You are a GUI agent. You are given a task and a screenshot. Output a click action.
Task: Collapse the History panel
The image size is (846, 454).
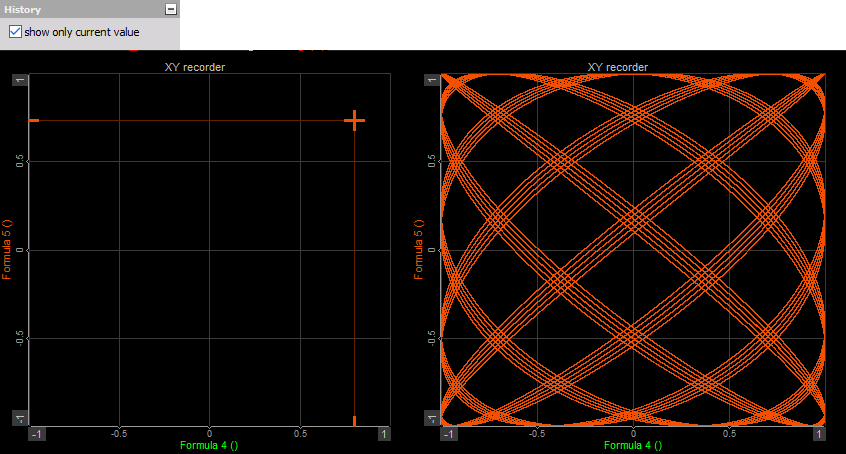click(170, 9)
